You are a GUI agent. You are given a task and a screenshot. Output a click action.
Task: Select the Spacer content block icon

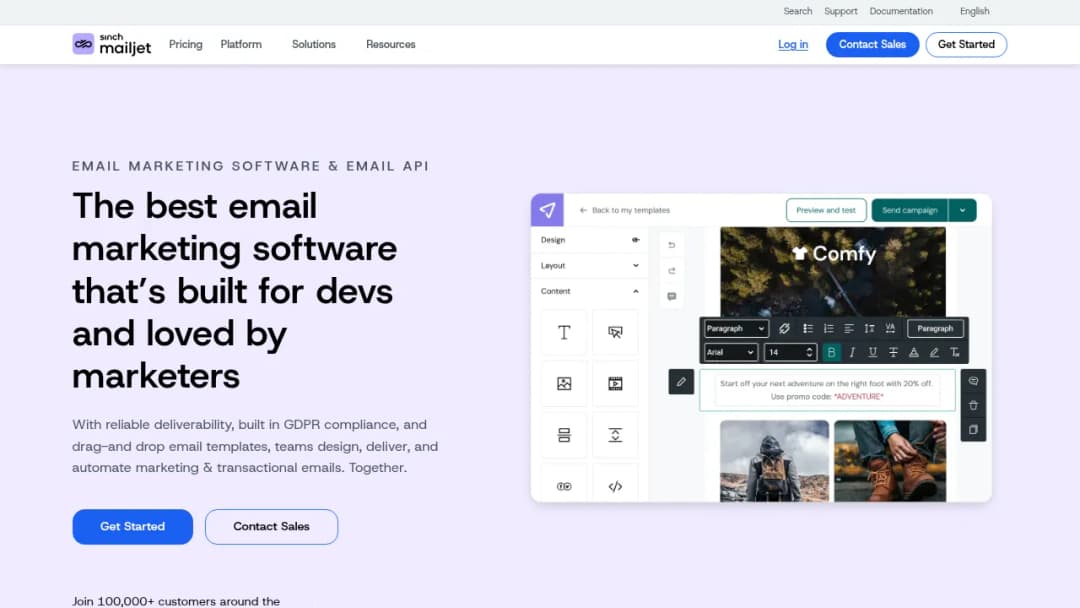pyautogui.click(x=615, y=435)
